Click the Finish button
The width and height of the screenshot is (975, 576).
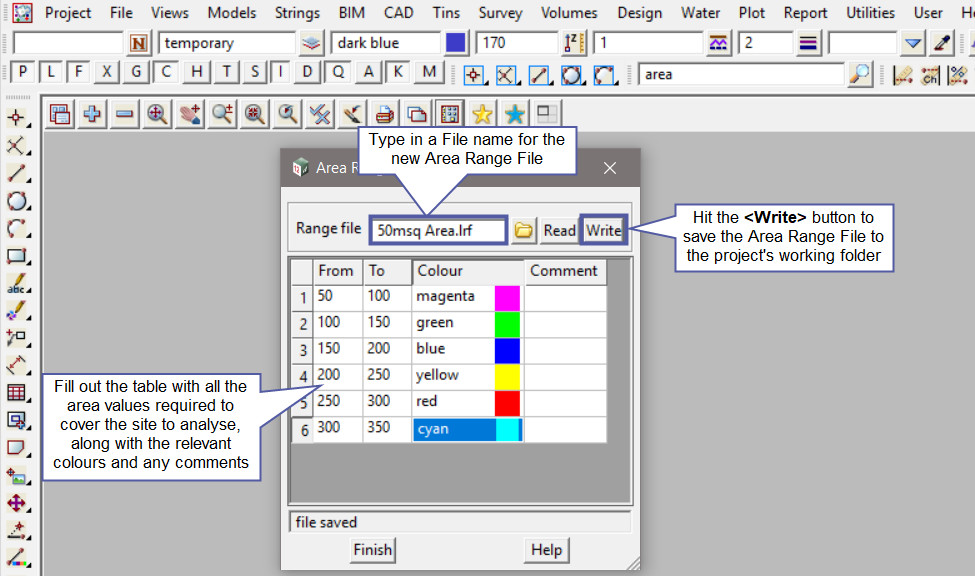(x=372, y=550)
